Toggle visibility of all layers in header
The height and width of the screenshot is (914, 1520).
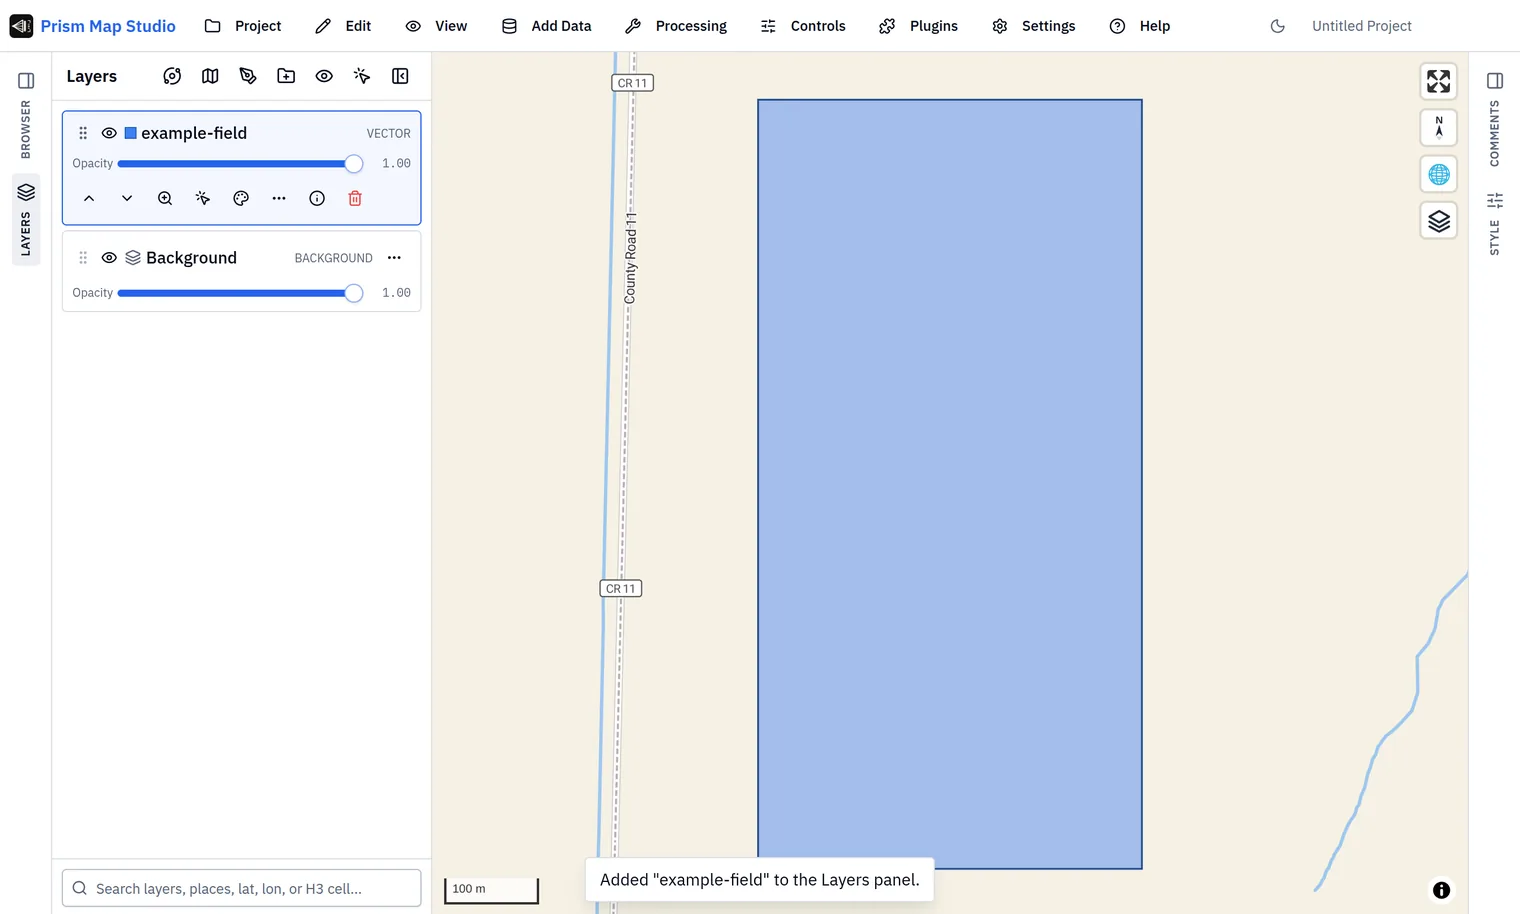point(324,76)
